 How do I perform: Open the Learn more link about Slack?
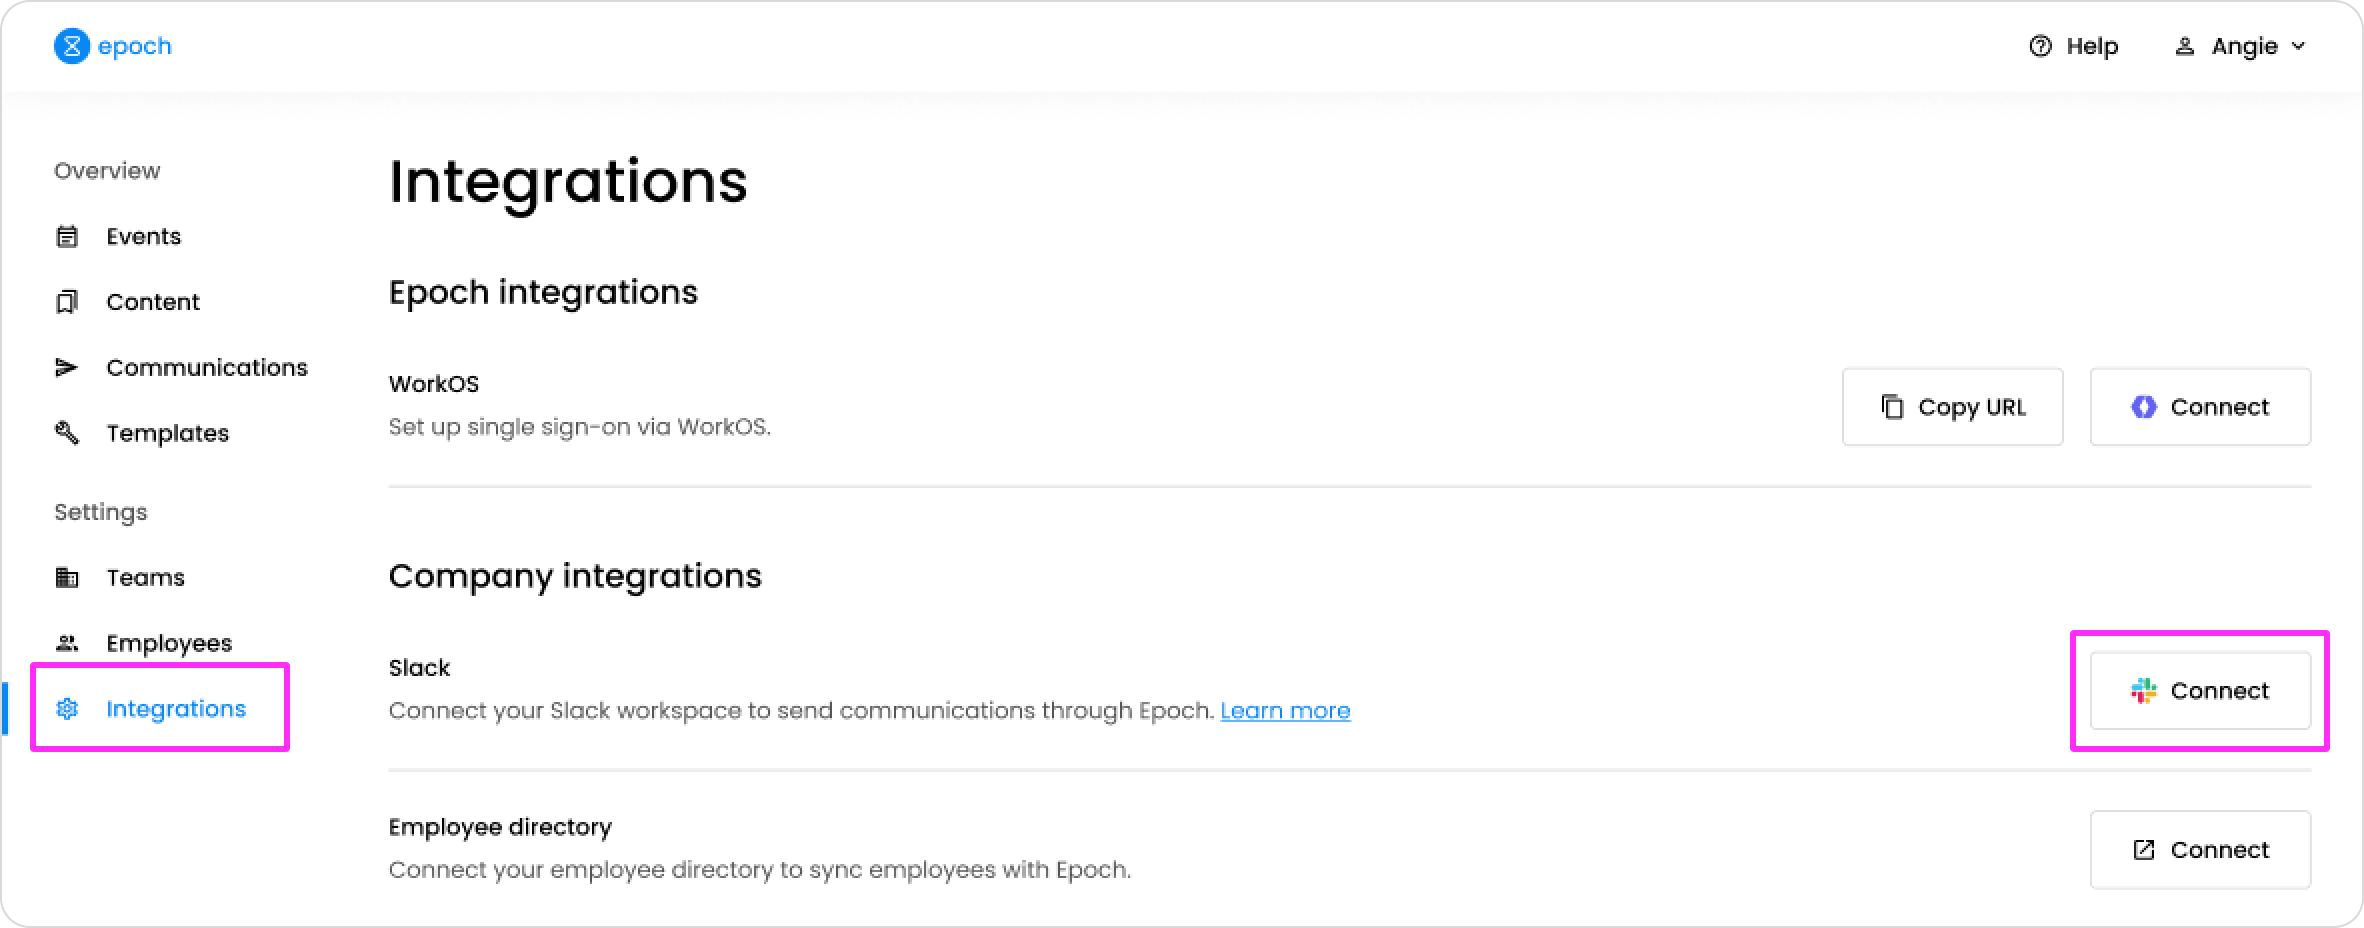1285,710
